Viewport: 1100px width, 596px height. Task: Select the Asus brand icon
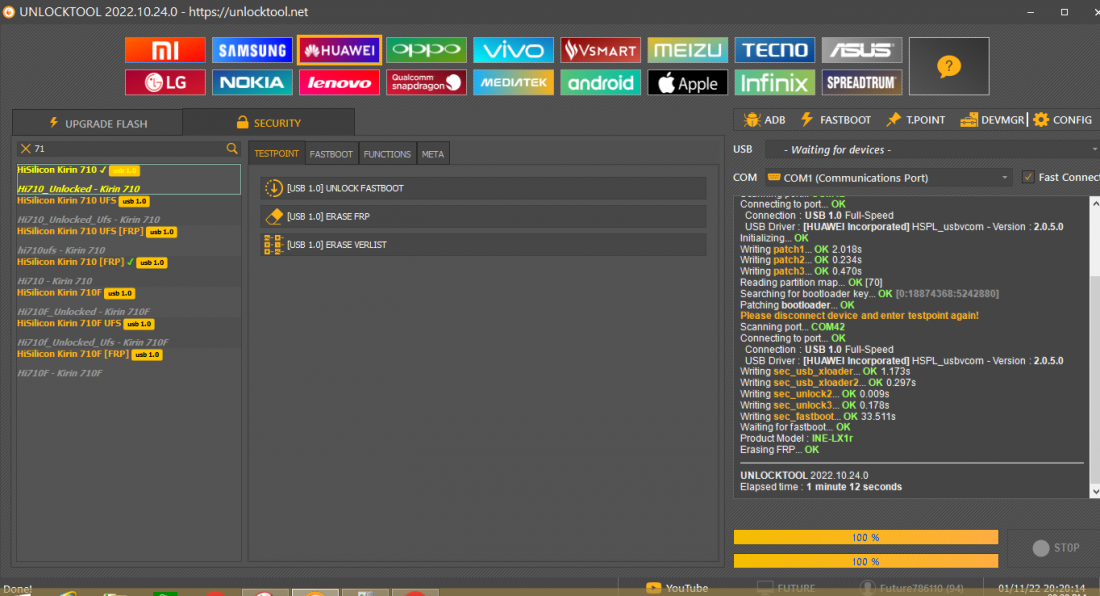click(861, 50)
